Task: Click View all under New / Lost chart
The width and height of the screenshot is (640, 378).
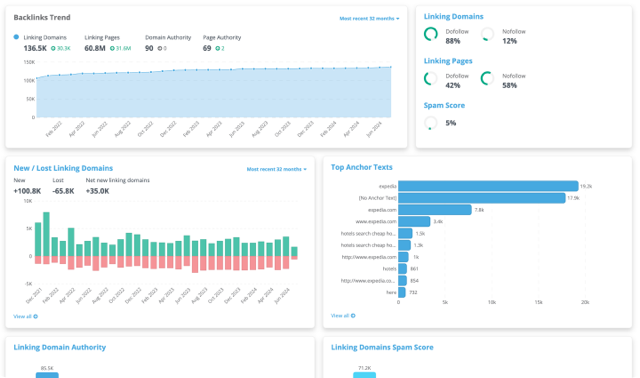Action: tap(25, 316)
